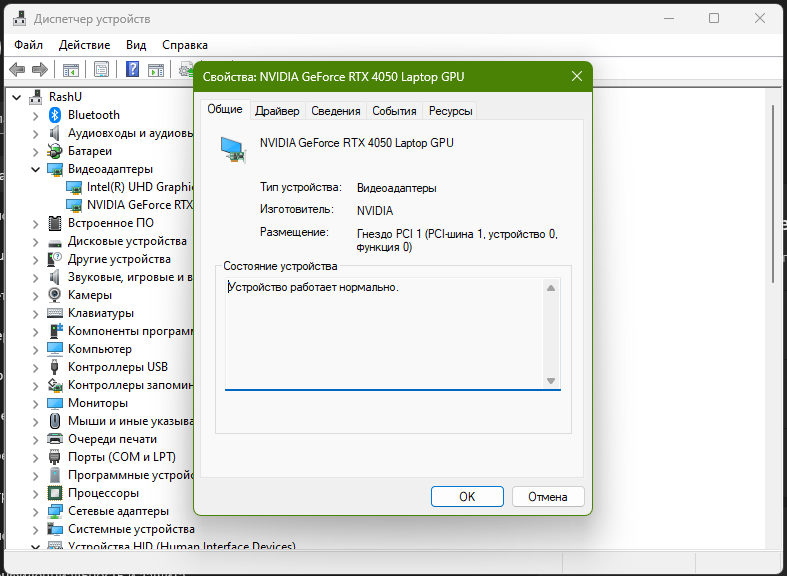Viewport: 787px width, 576px height.
Task: Expand the Встроенное ПО category
Action: (x=35, y=224)
